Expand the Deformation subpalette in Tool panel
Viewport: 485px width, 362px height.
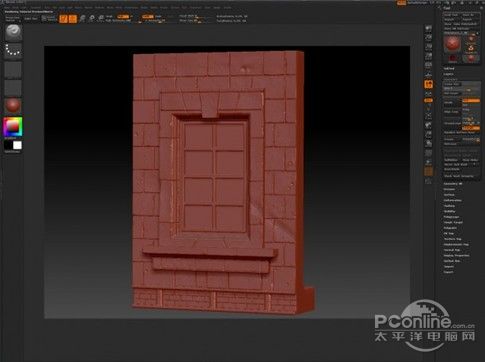pyautogui.click(x=453, y=200)
